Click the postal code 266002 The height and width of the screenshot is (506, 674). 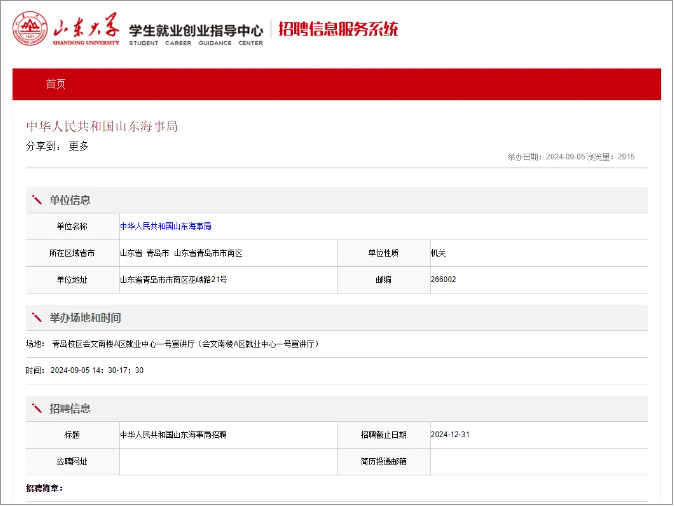click(x=443, y=279)
